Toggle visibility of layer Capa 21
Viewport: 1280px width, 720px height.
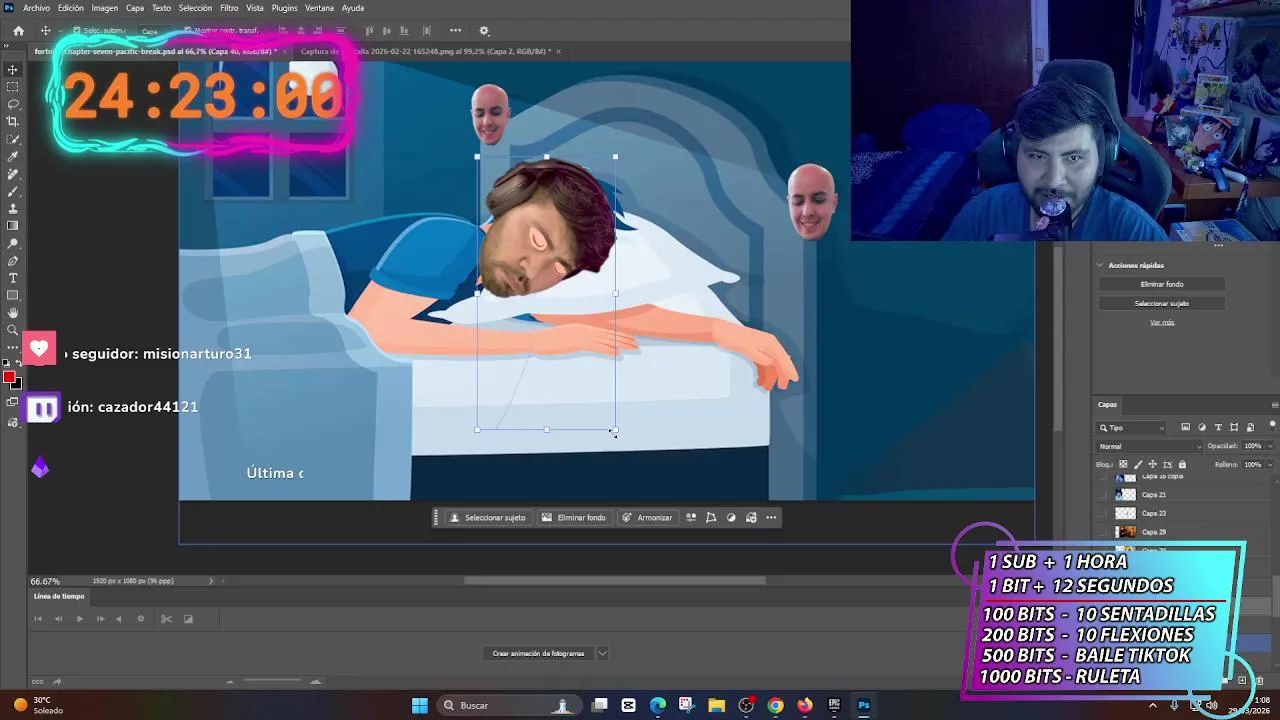tap(1104, 495)
